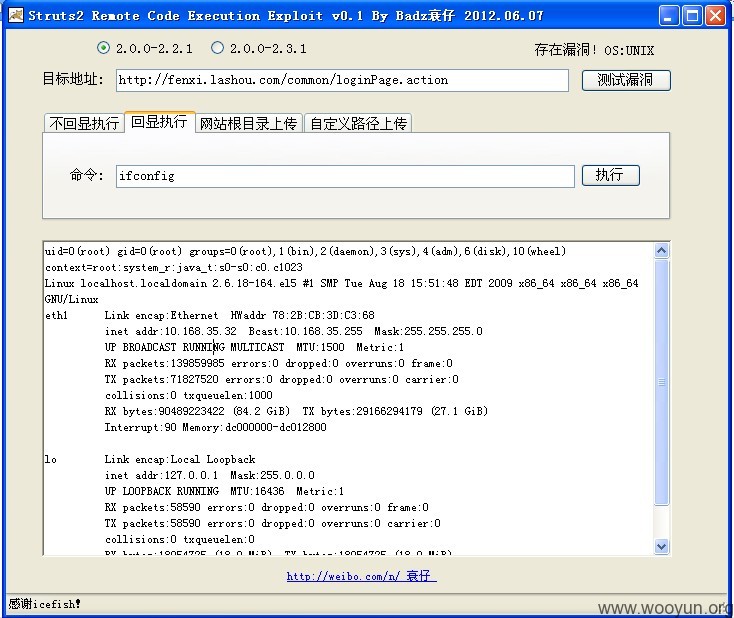Click the 执行 execute button
The width and height of the screenshot is (734, 618).
point(610,175)
